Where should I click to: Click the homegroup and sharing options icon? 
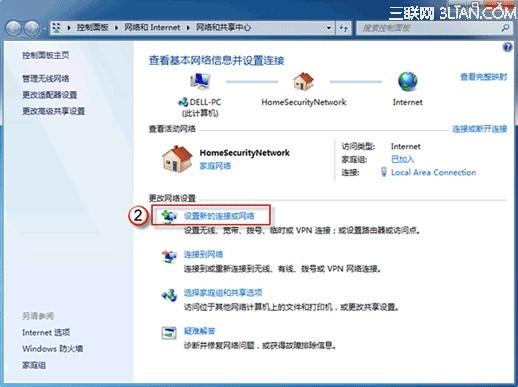[x=169, y=294]
